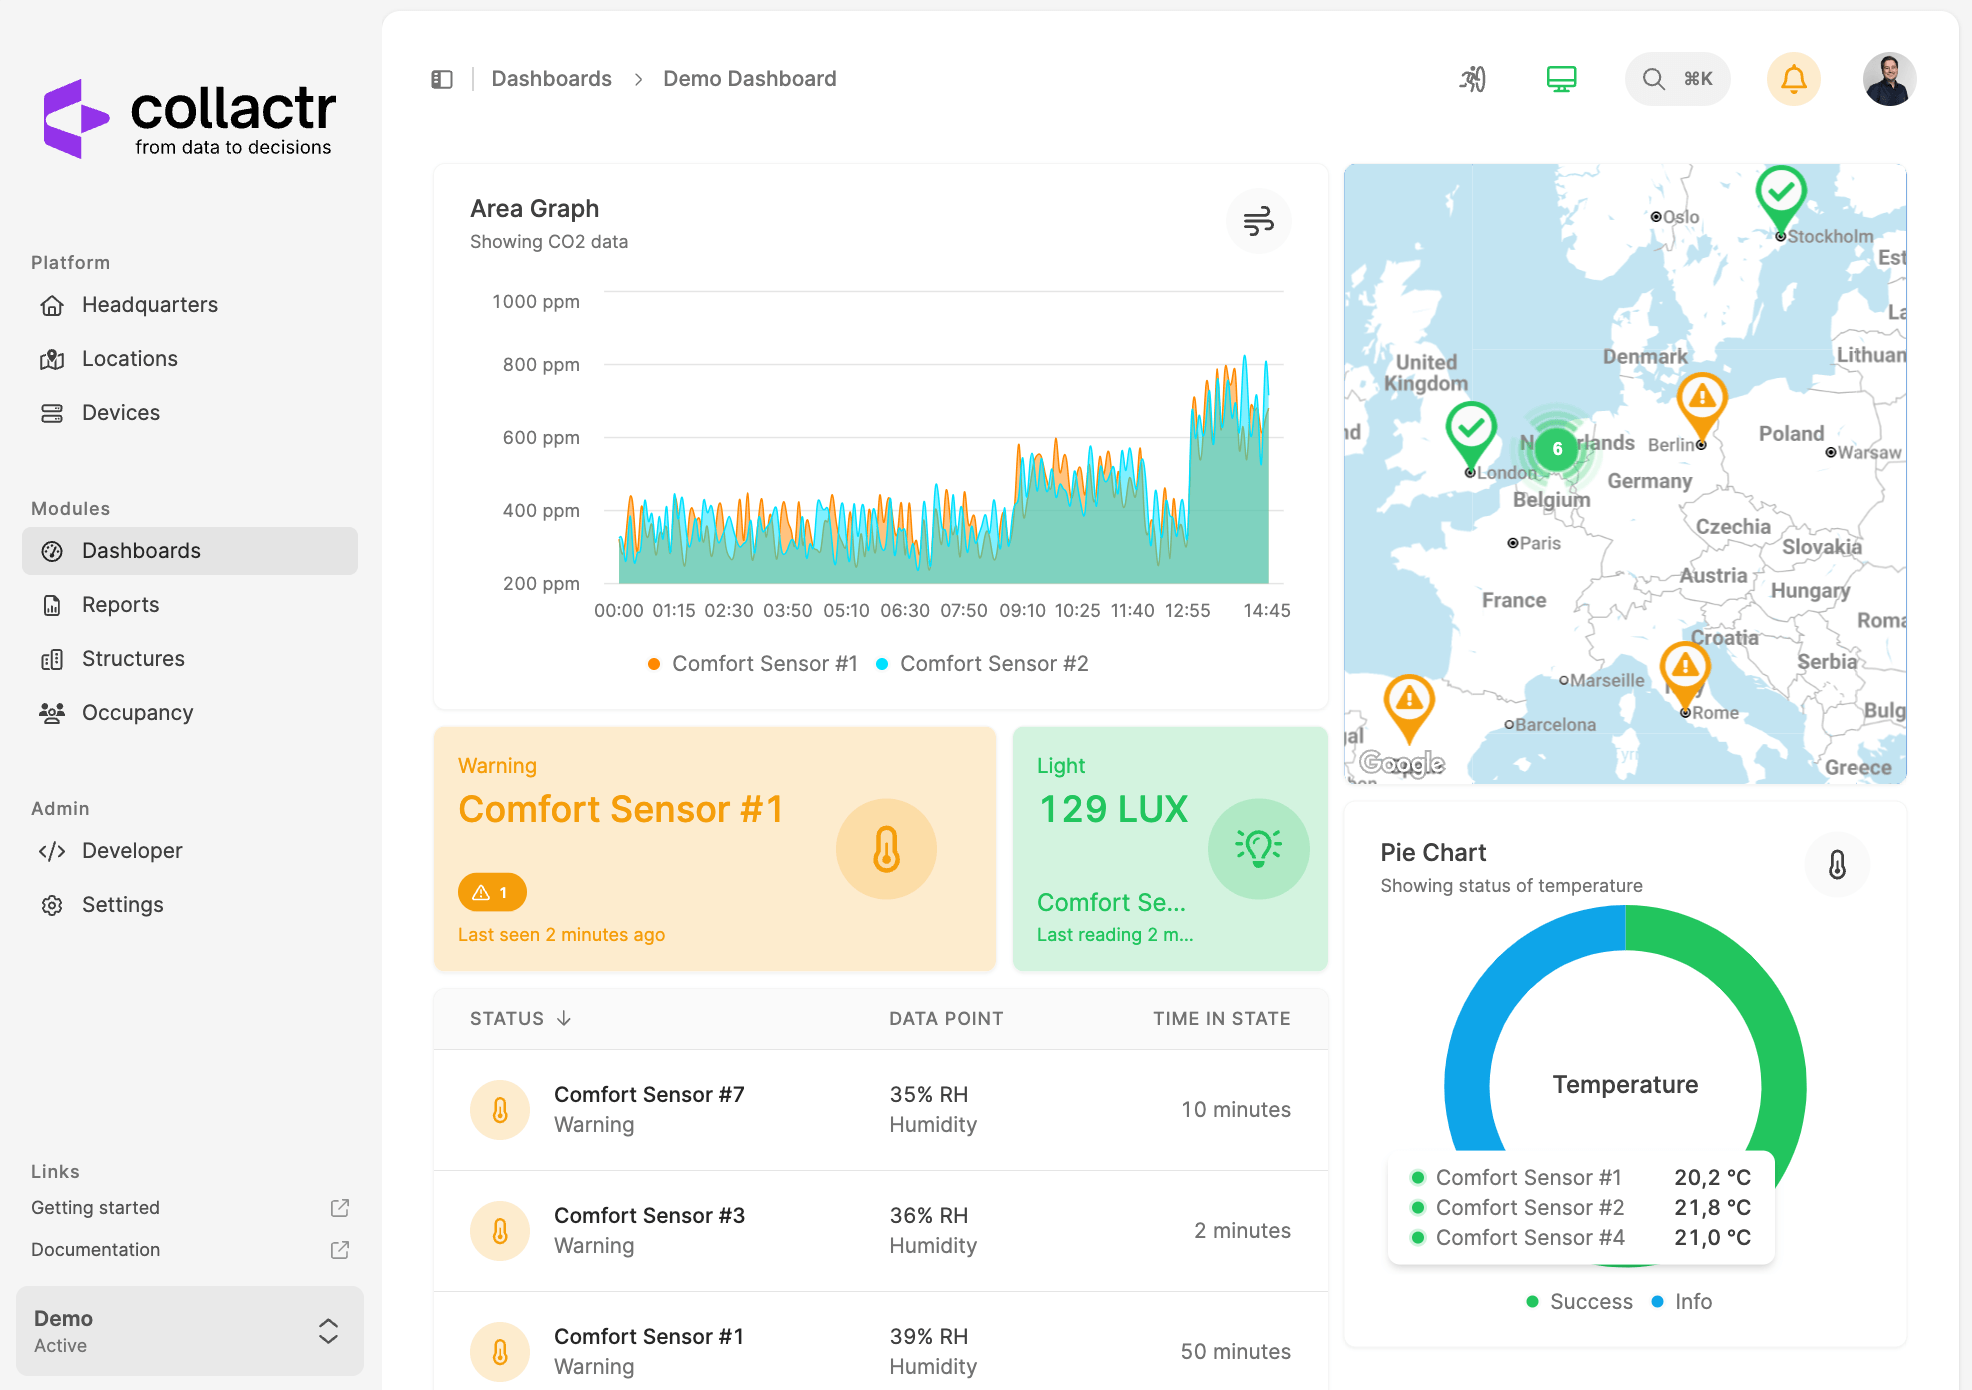Open the user profile avatar

[1889, 78]
